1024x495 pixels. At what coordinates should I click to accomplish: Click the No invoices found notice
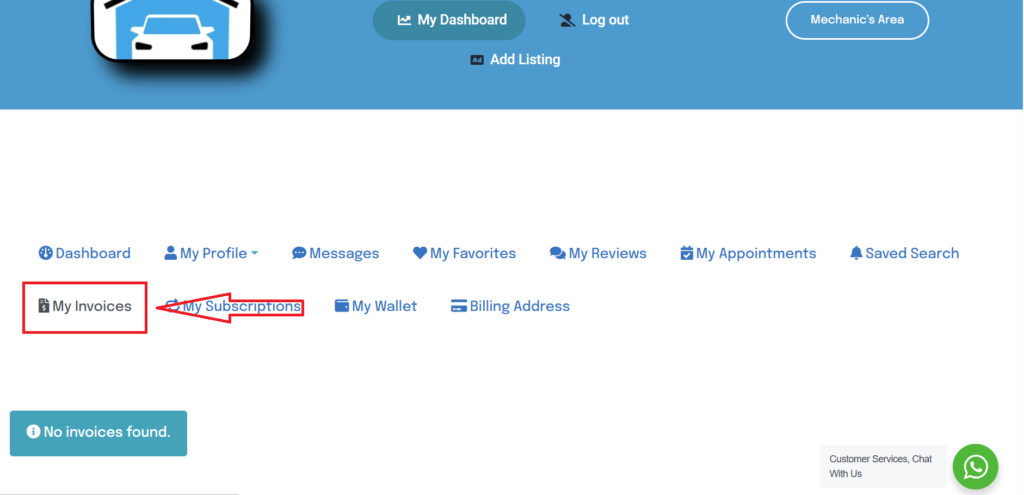point(98,433)
